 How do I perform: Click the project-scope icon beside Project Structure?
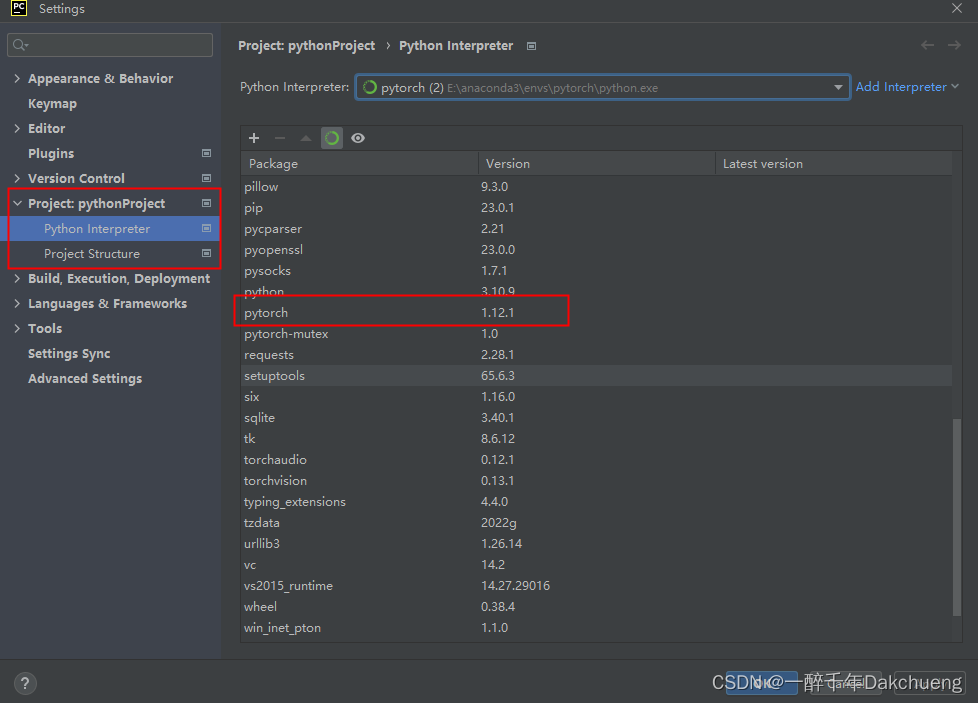tap(206, 253)
